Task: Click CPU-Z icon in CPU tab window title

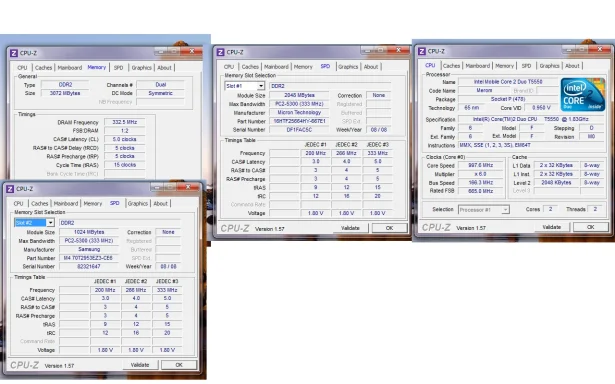Action: [x=422, y=51]
